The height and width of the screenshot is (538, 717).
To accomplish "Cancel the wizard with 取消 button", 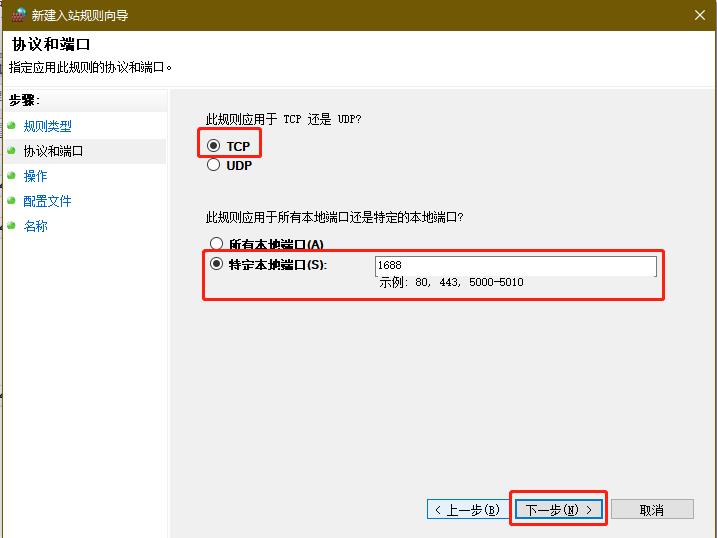I will (651, 510).
